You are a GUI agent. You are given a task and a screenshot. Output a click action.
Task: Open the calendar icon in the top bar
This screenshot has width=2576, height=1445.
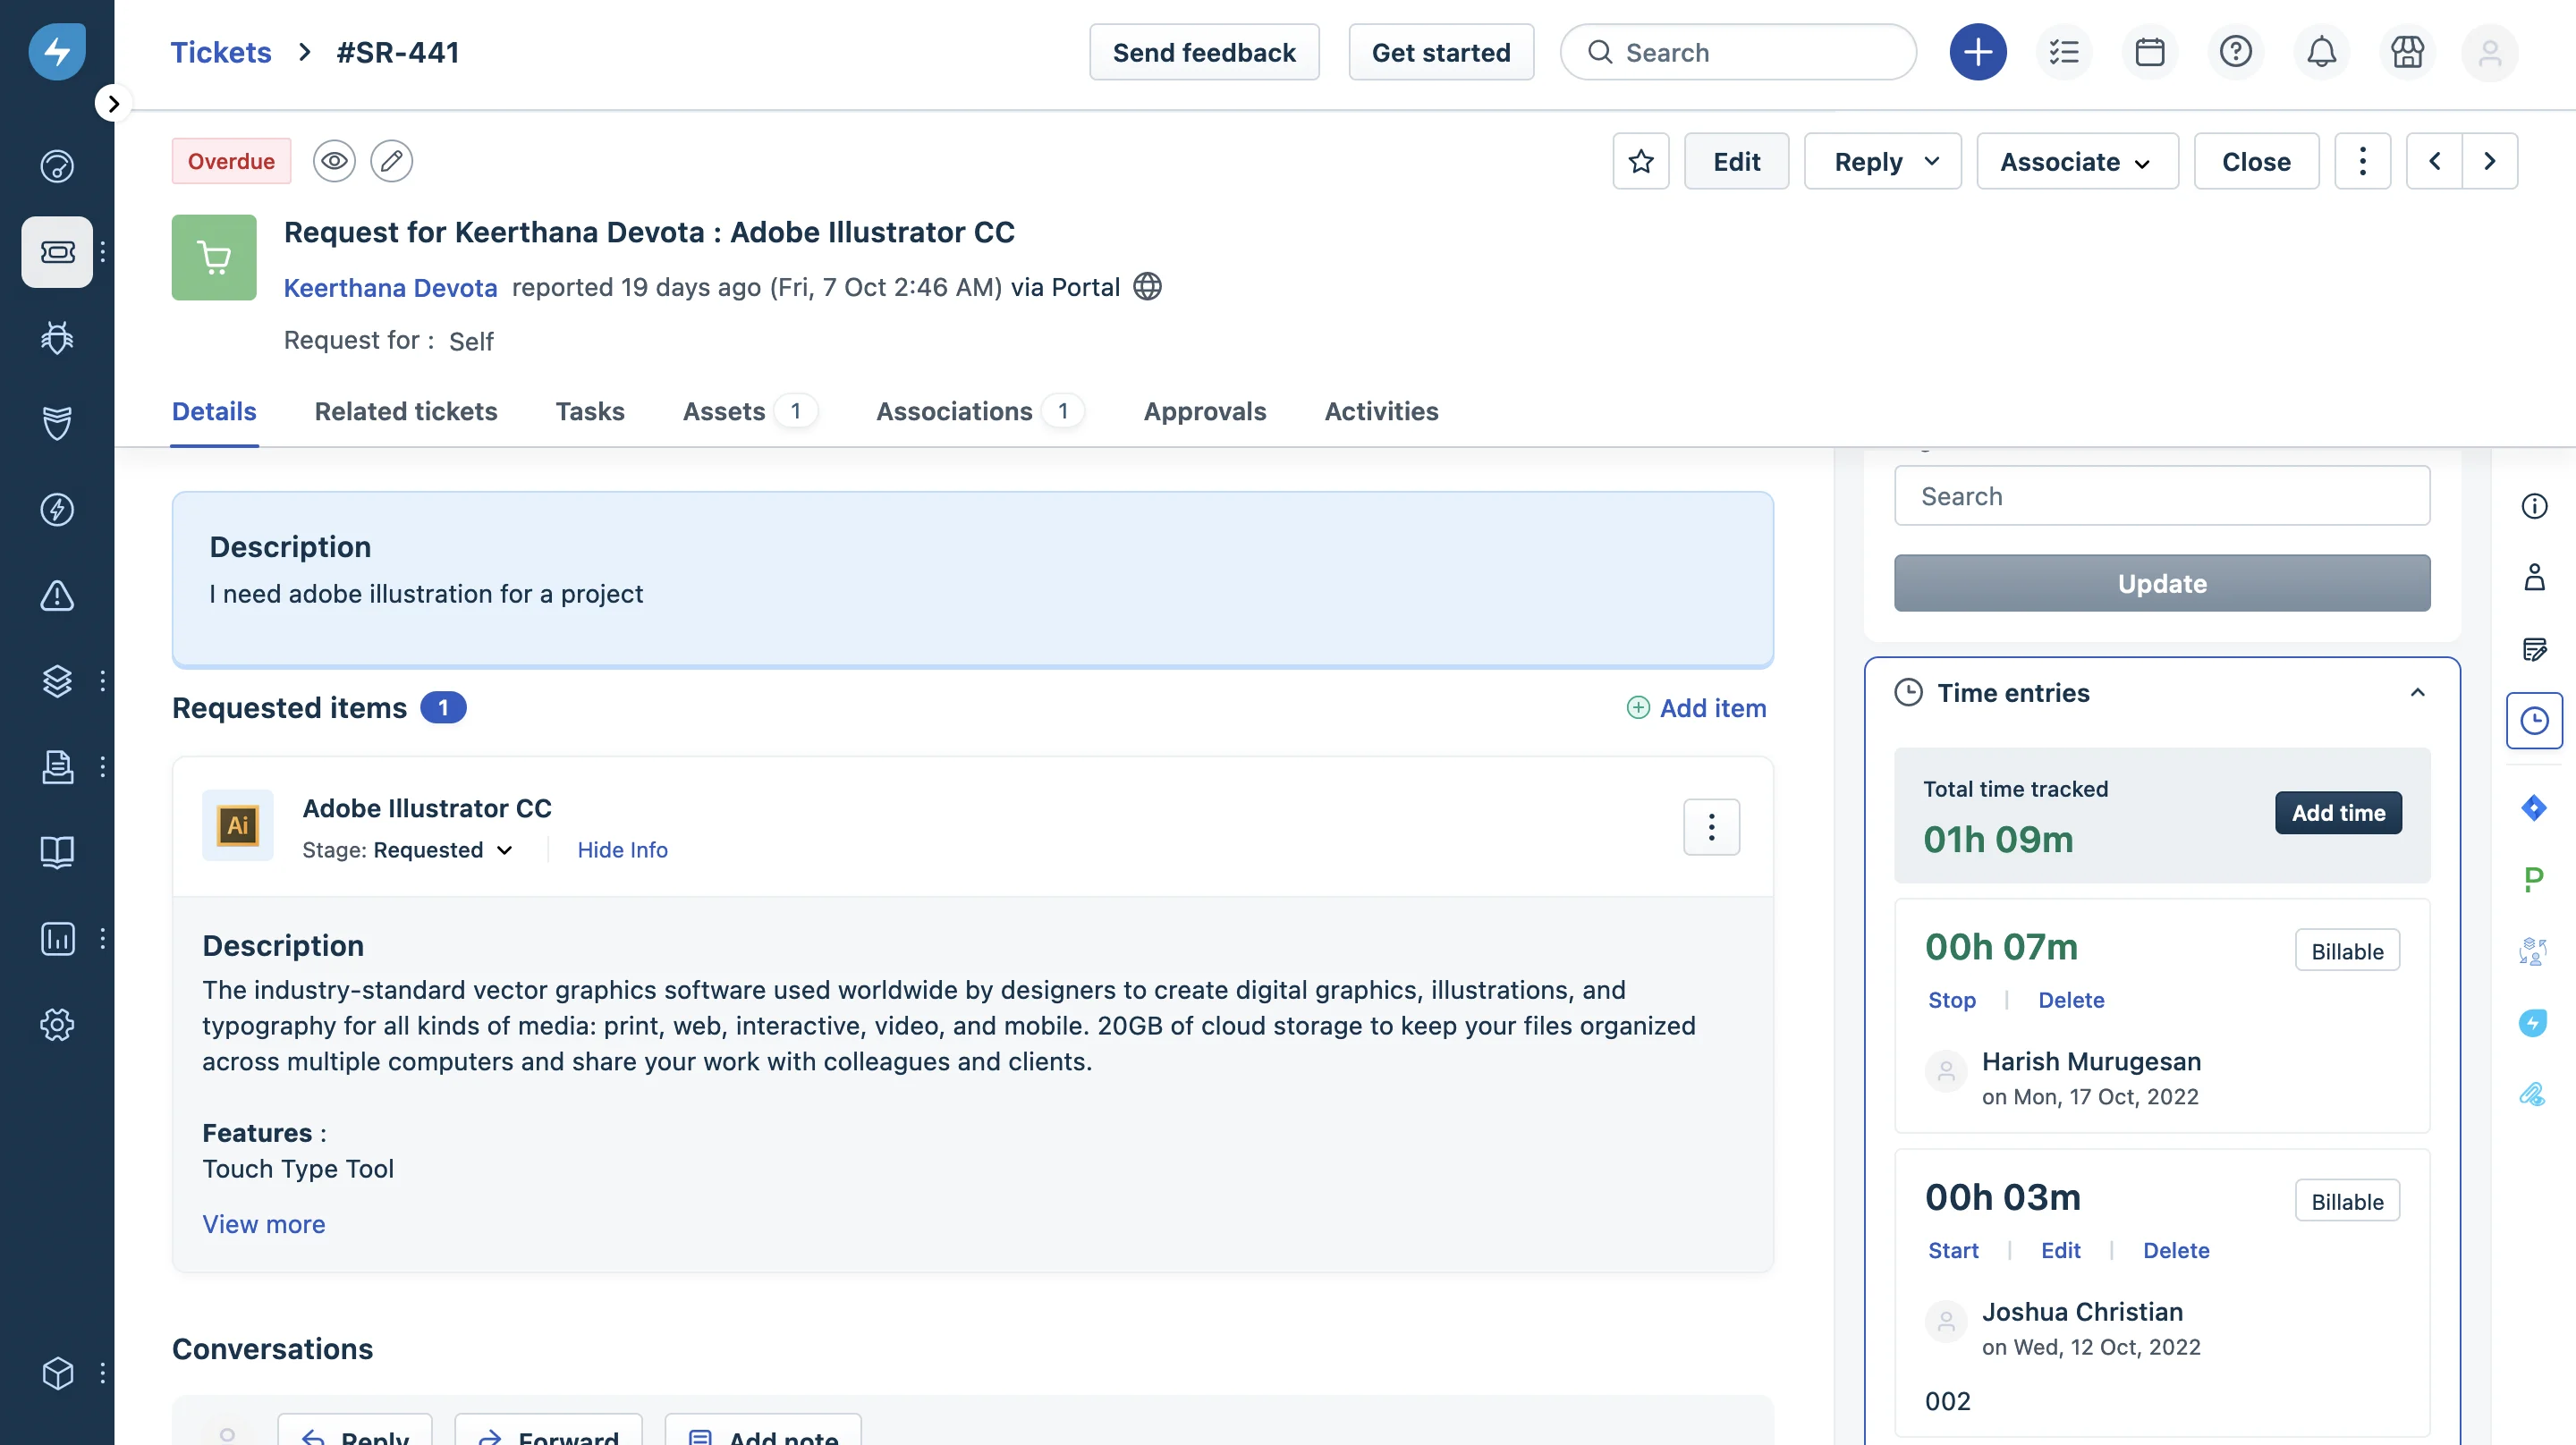click(2150, 52)
